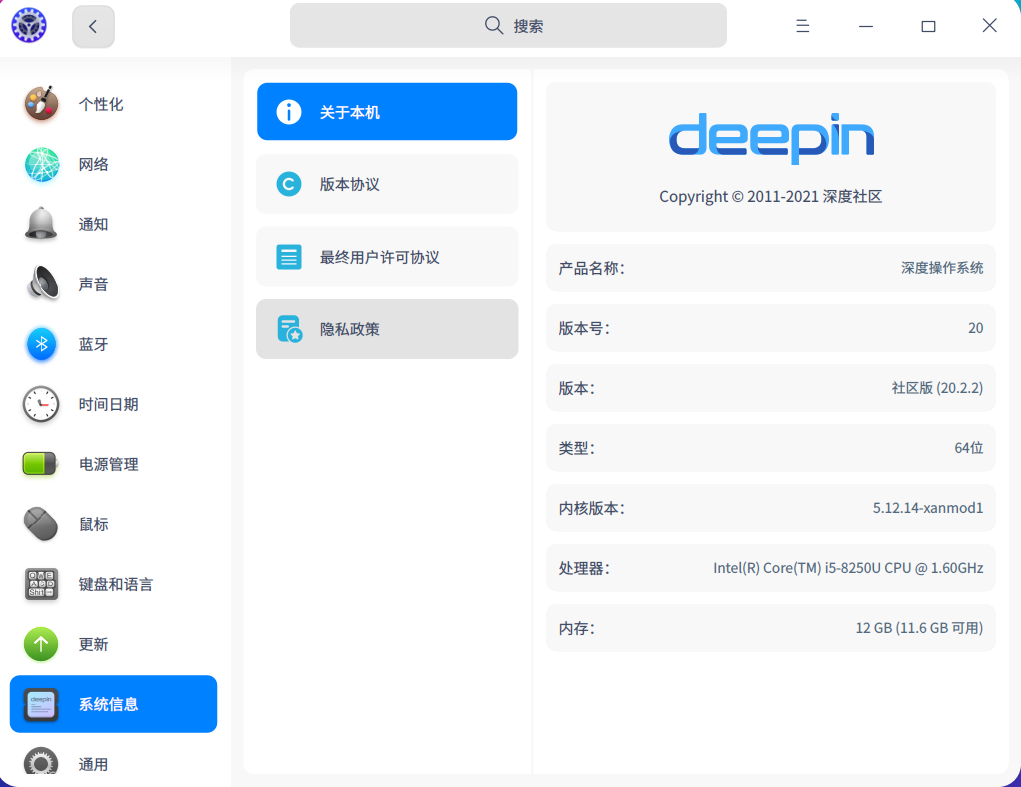Click the Mouse (鼠标) icon
Image resolution: width=1021 pixels, height=787 pixels.
pyautogui.click(x=41, y=524)
